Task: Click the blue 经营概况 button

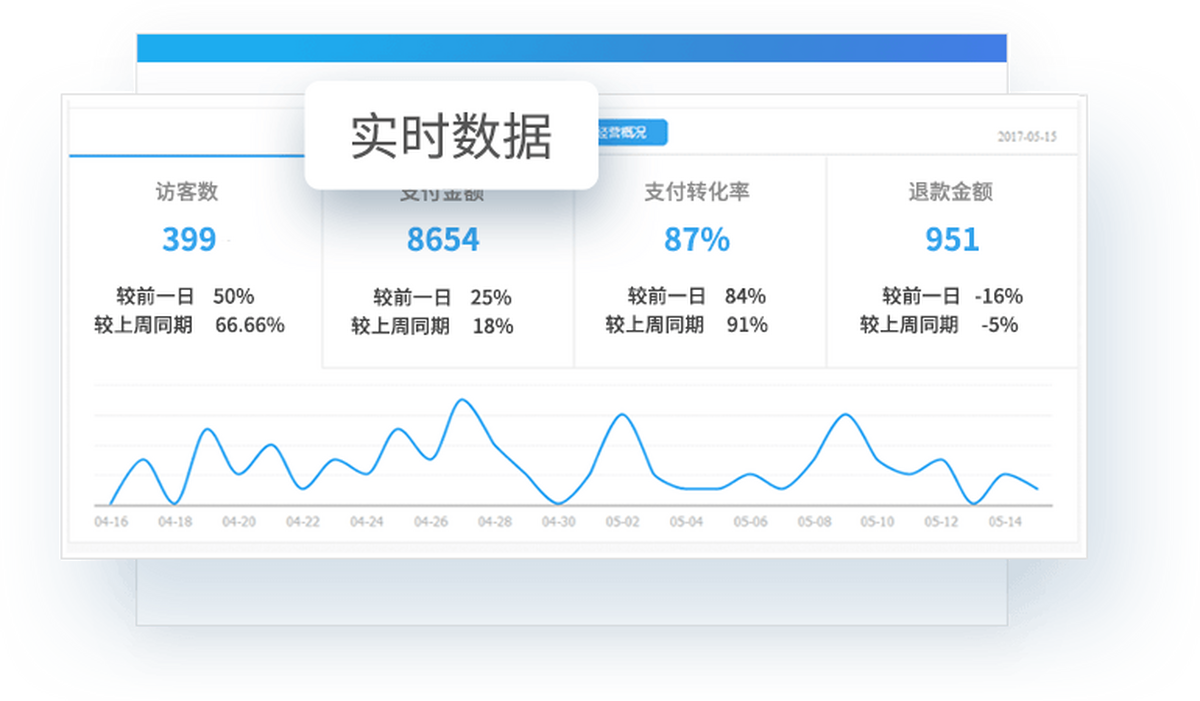Action: [x=632, y=133]
